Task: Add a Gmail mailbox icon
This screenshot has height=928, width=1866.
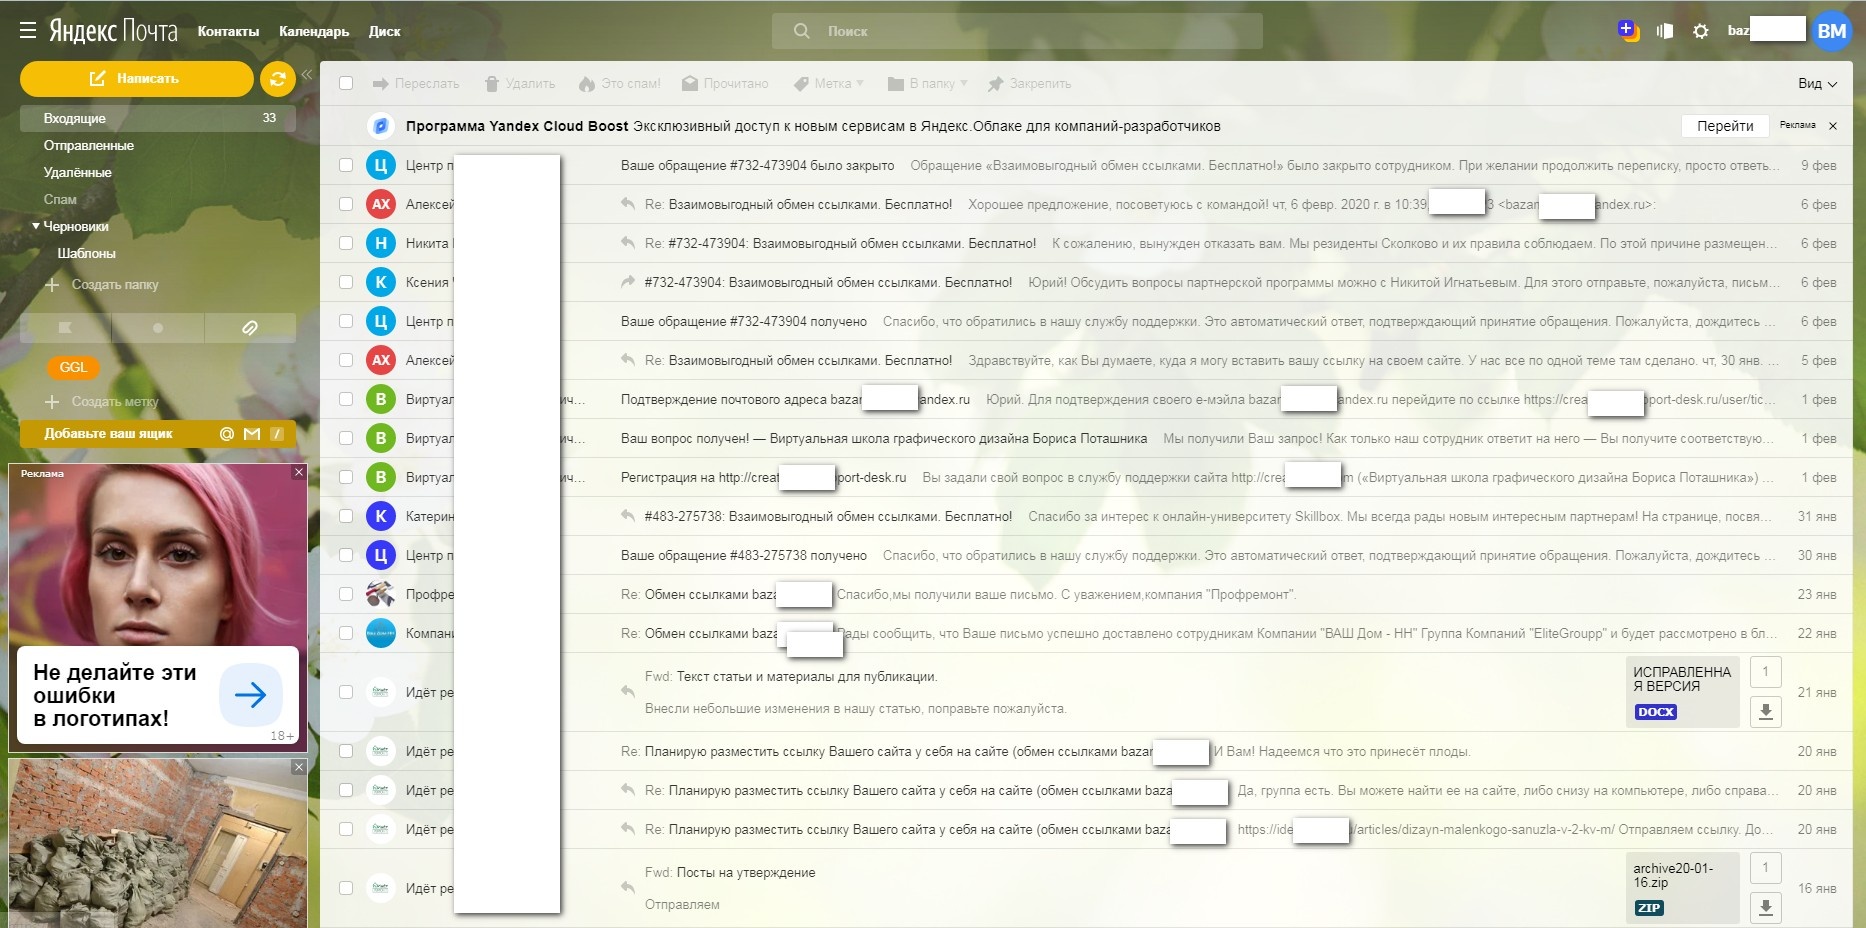Action: point(252,434)
